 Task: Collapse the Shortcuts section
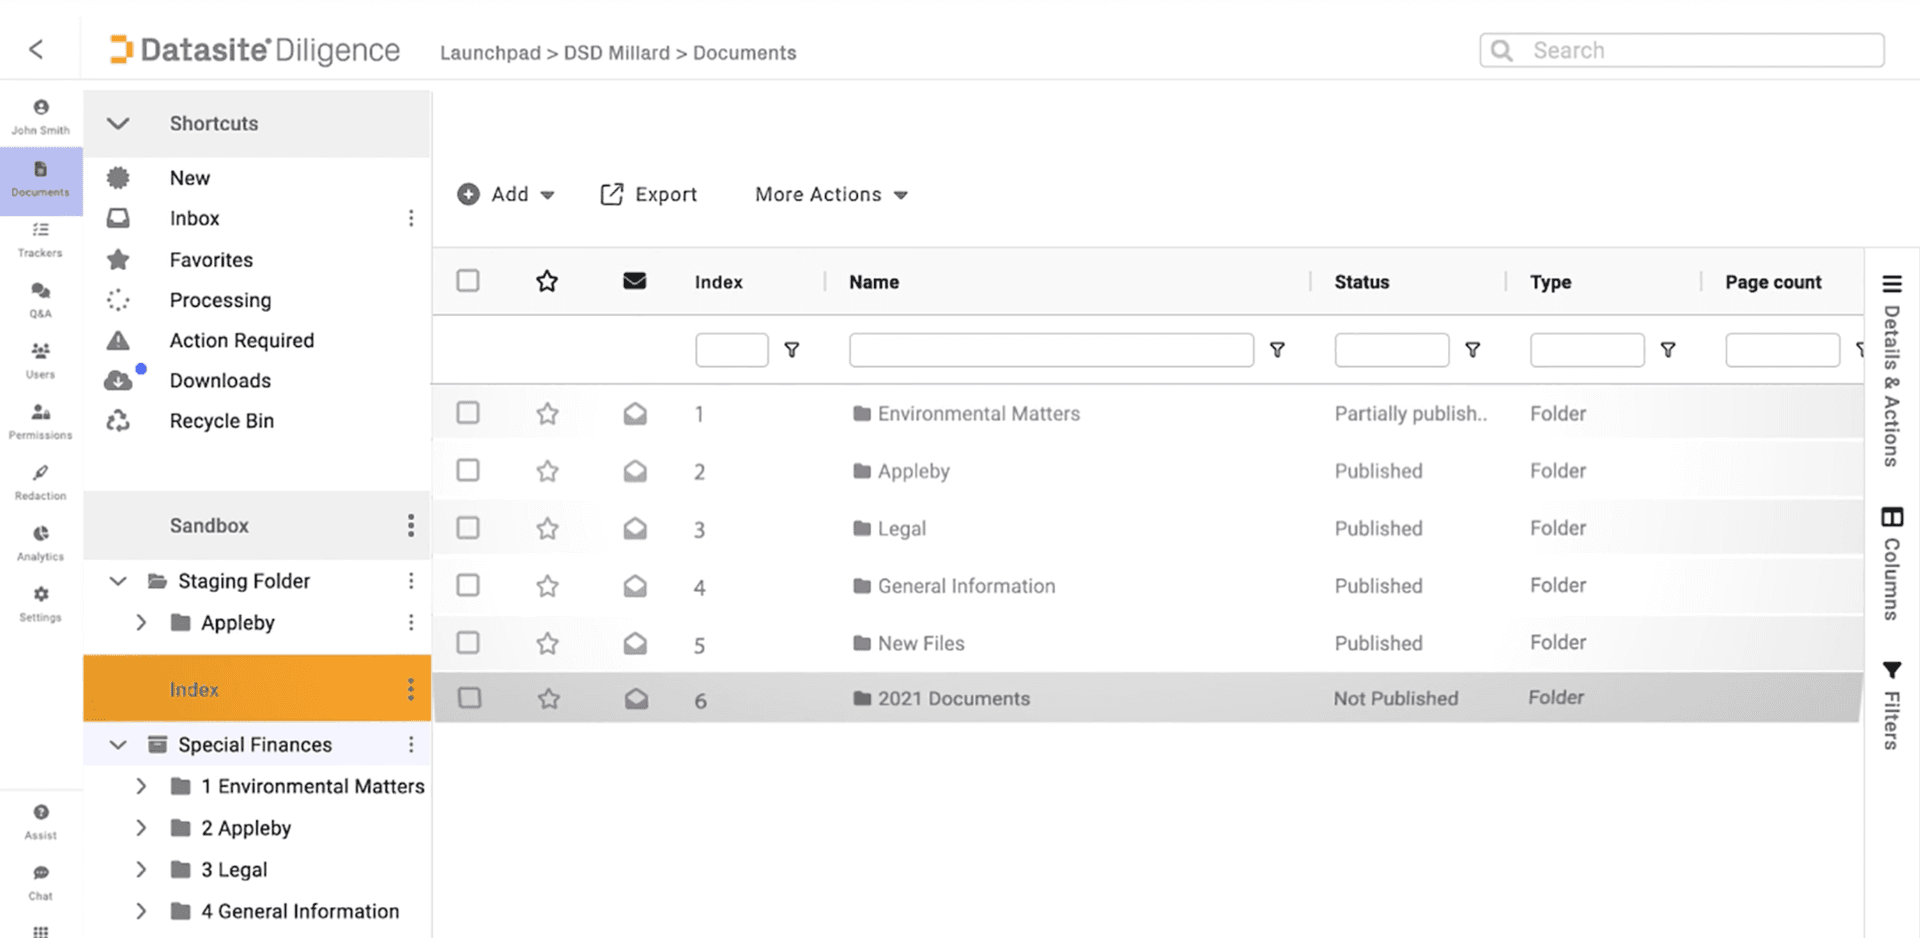click(x=117, y=123)
